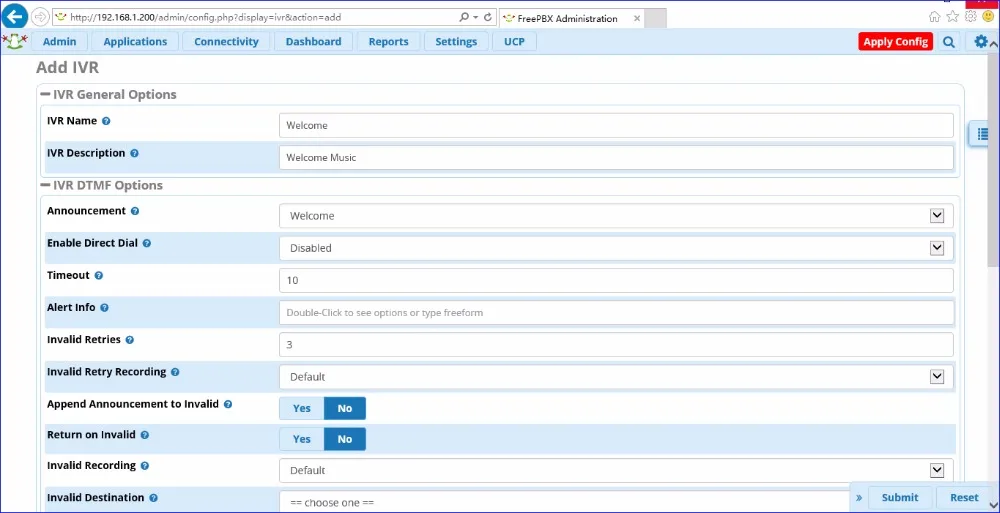
Task: Open the FreePBX search magnifier icon
Action: point(948,42)
